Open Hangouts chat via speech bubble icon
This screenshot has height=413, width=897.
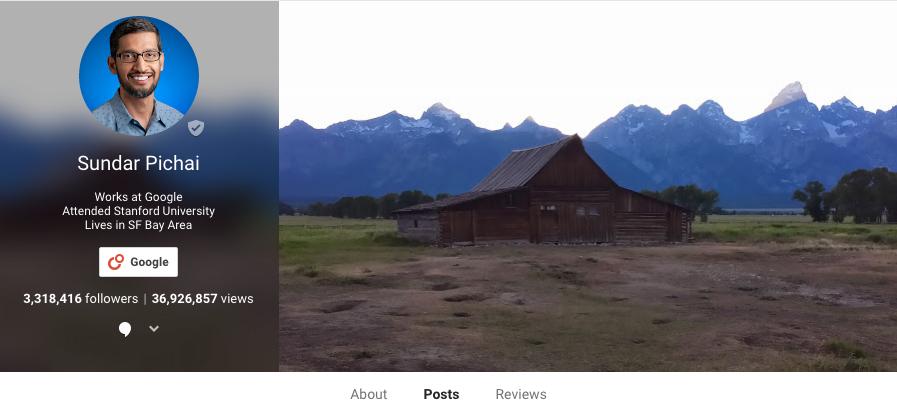tap(125, 329)
